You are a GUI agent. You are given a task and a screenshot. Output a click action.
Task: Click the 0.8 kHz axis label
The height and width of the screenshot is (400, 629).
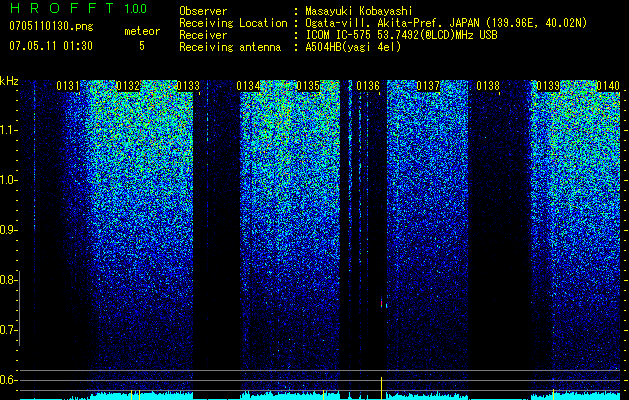[8, 280]
